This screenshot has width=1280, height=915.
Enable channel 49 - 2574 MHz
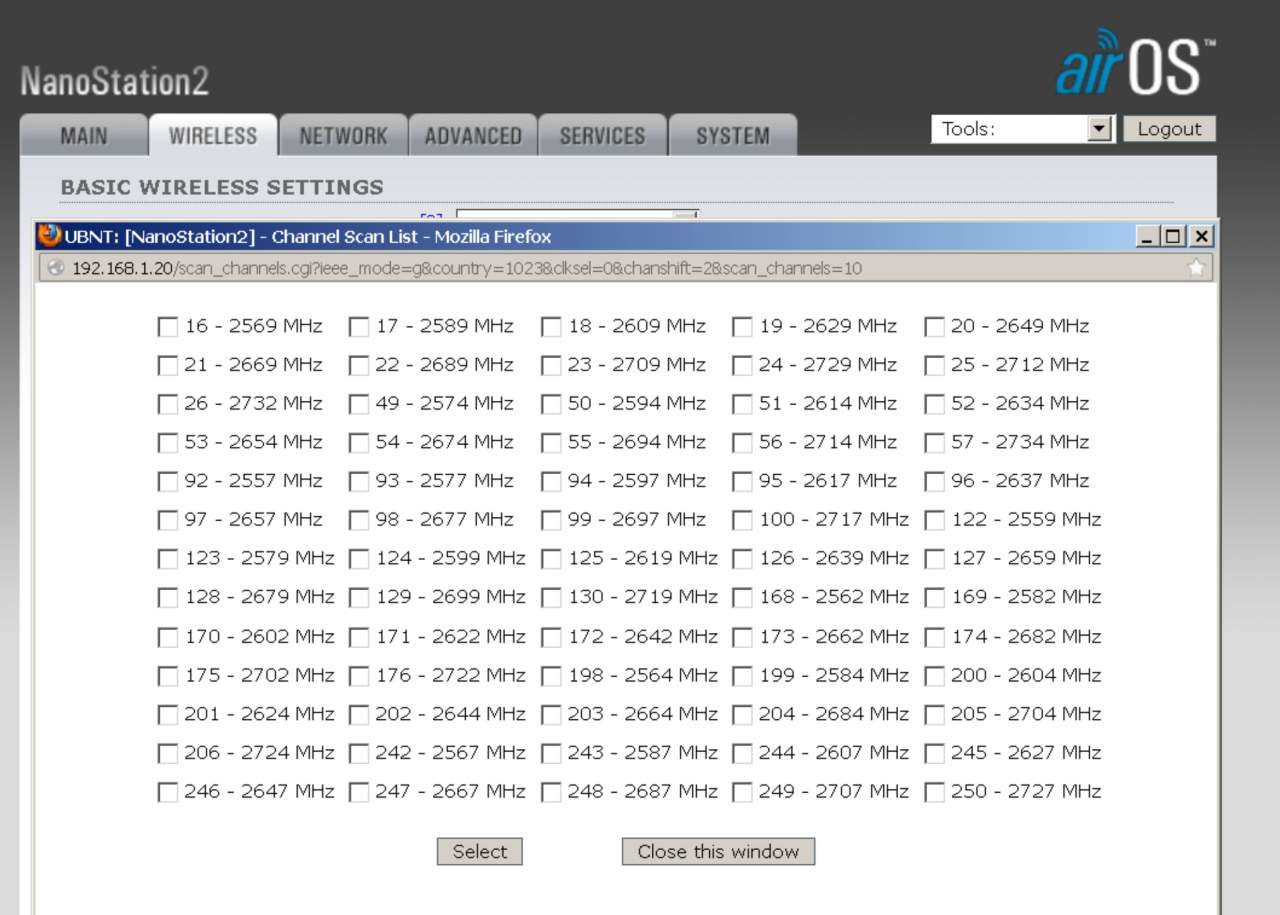358,405
